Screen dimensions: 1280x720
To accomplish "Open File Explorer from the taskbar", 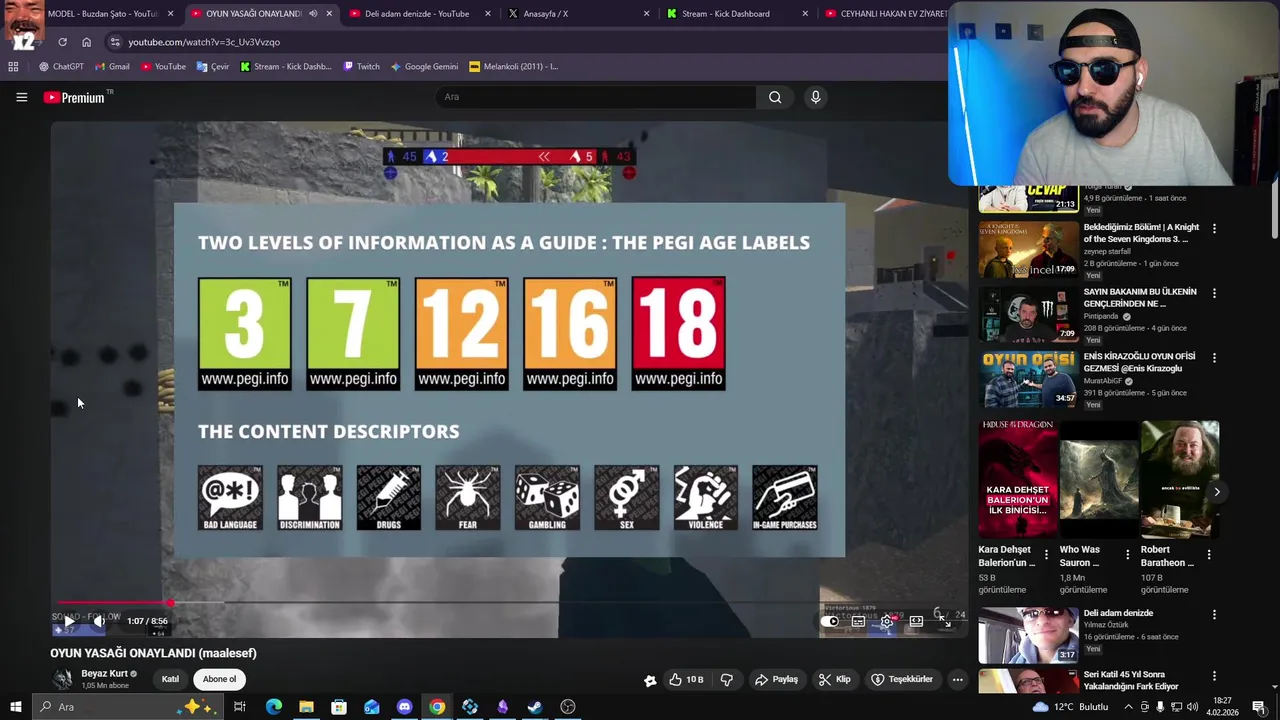I will click(306, 707).
